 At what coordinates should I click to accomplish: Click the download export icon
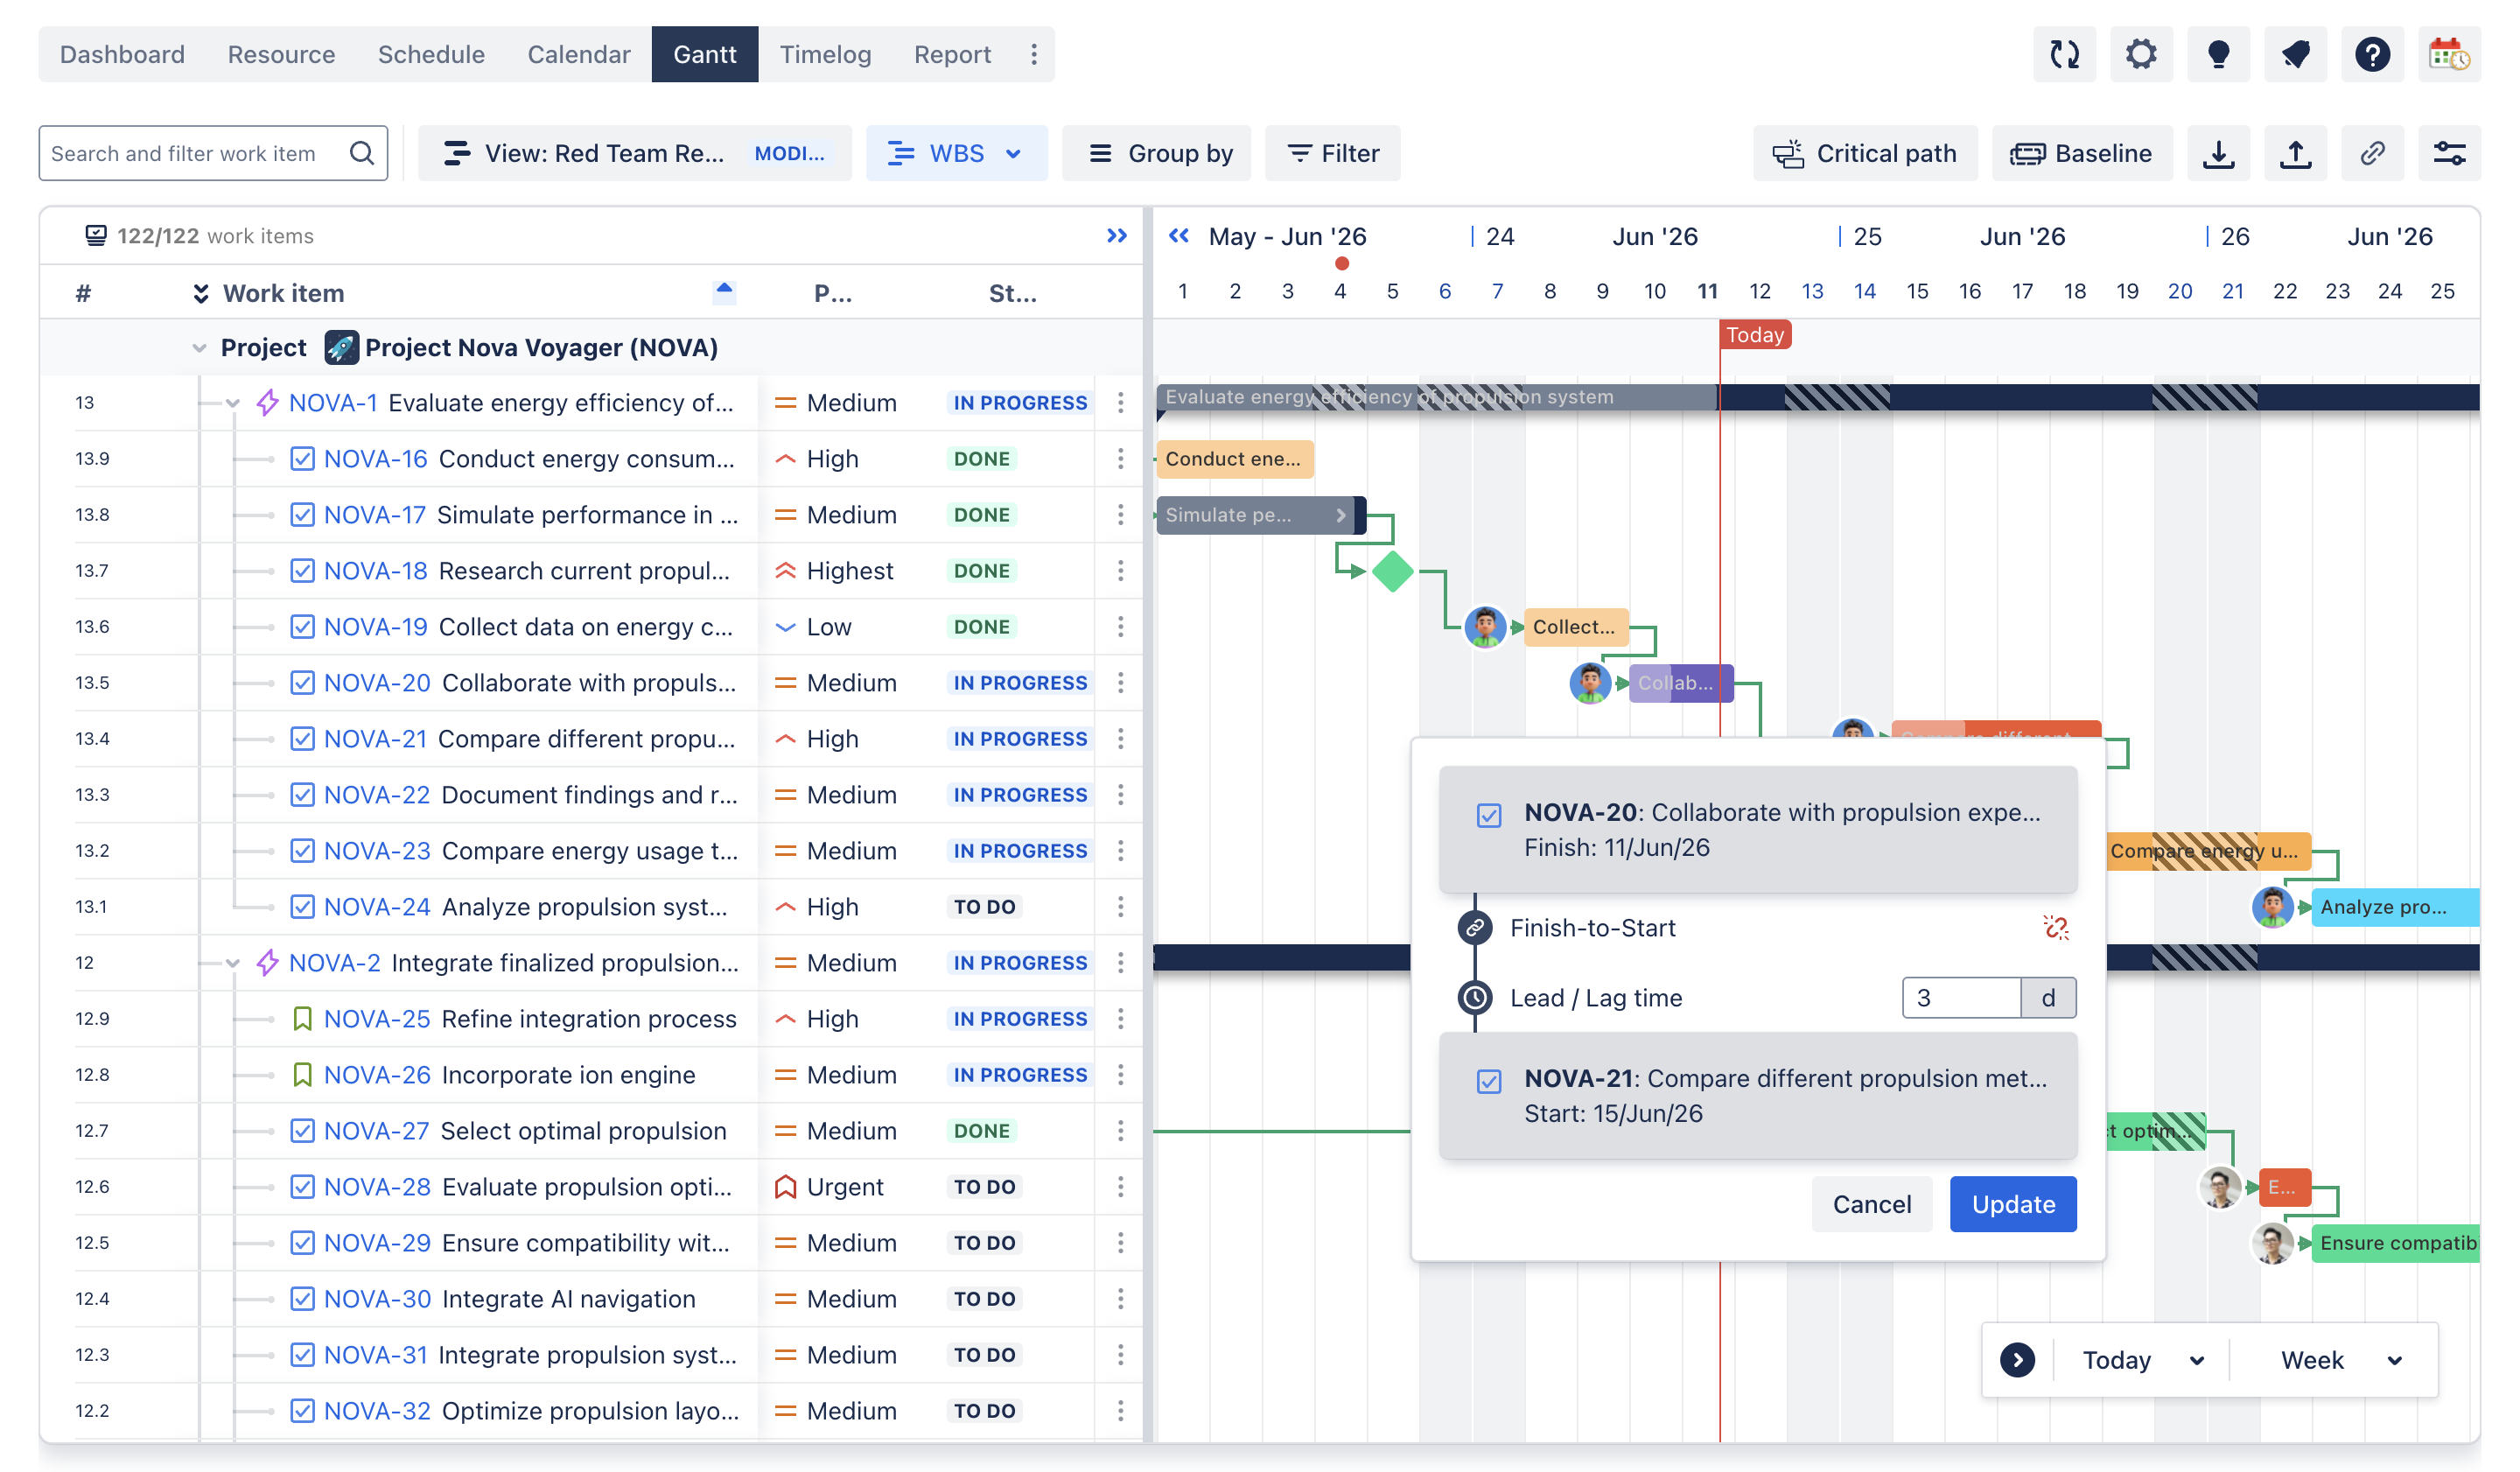2218,153
